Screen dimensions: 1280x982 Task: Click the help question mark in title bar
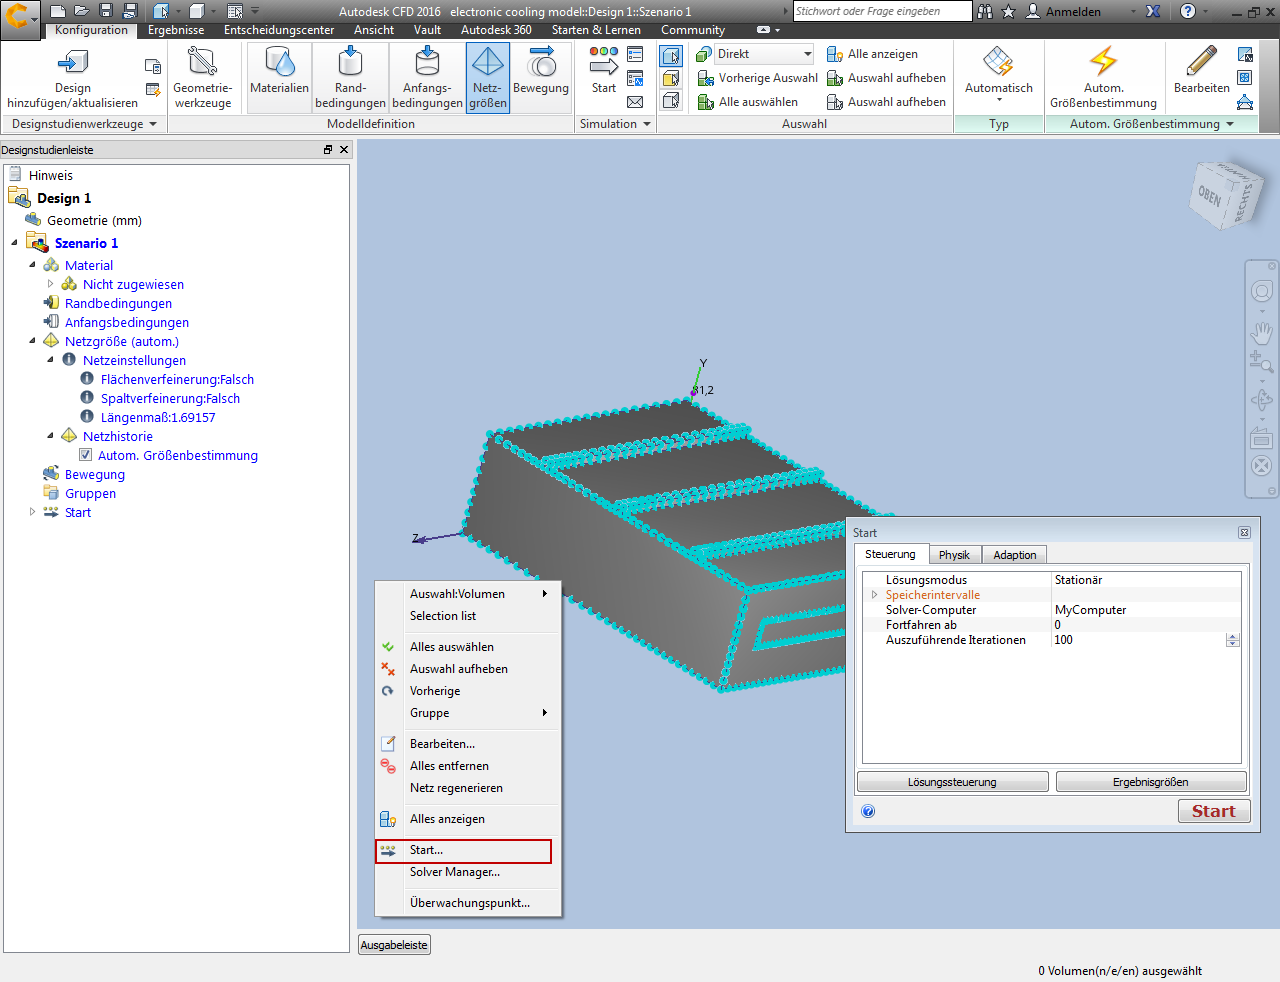click(1188, 11)
